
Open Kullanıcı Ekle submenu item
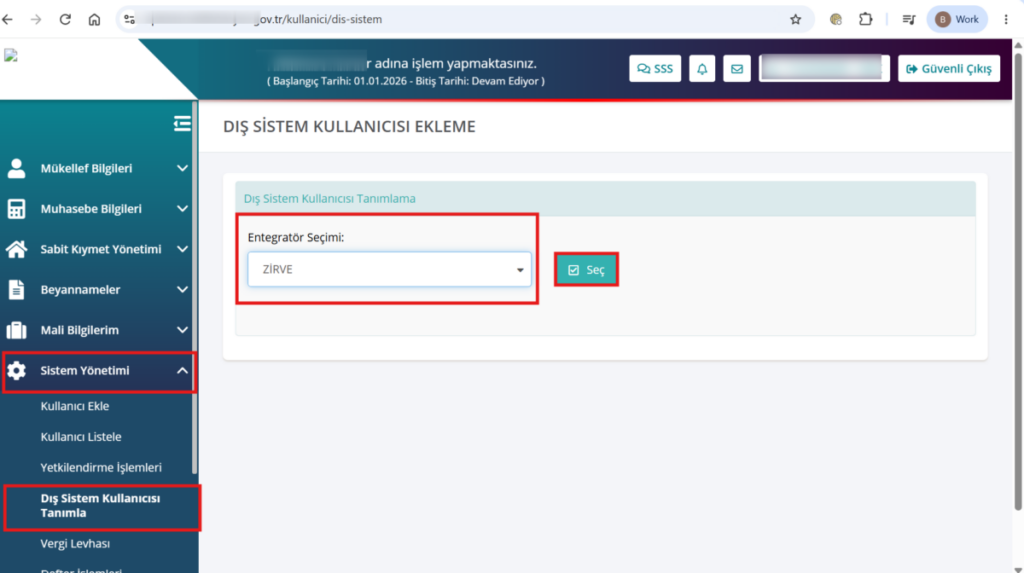coord(74,406)
